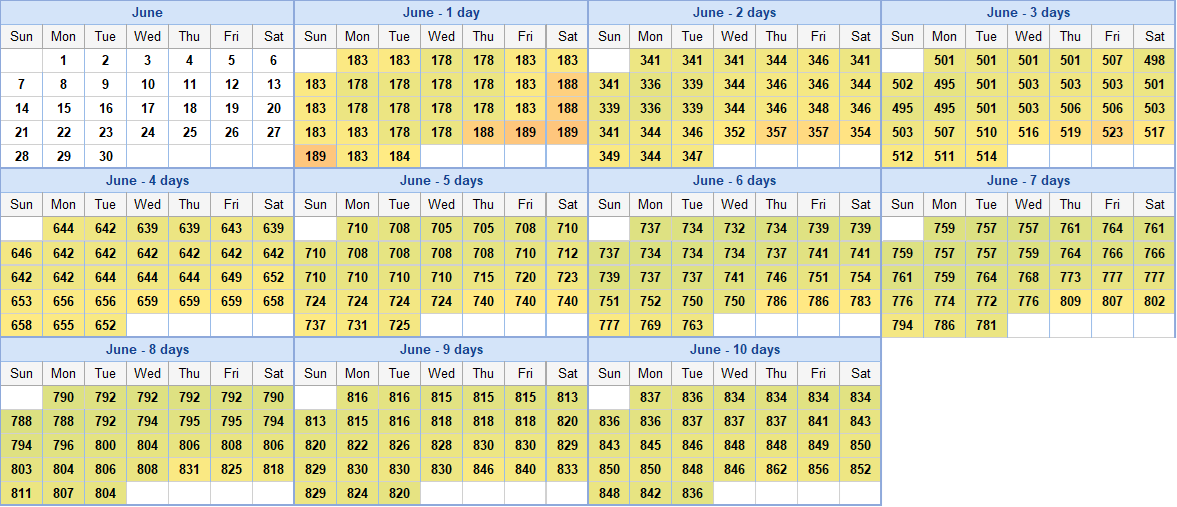Click Wed column header in June - 6 days
This screenshot has width=1177, height=507.
click(734, 205)
